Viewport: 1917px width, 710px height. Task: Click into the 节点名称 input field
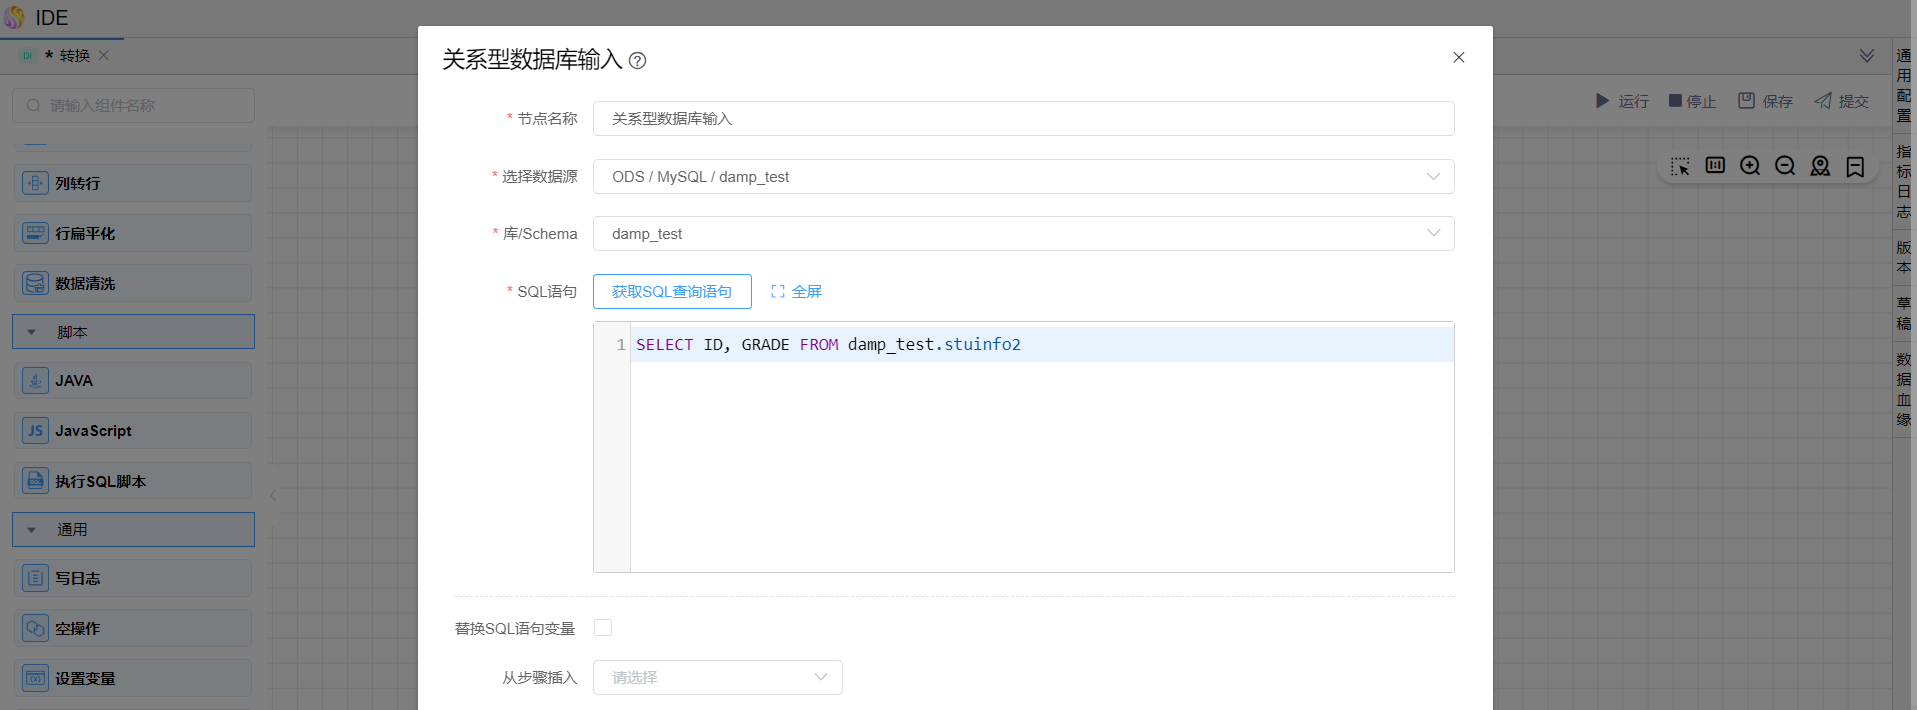pyautogui.click(x=1023, y=119)
